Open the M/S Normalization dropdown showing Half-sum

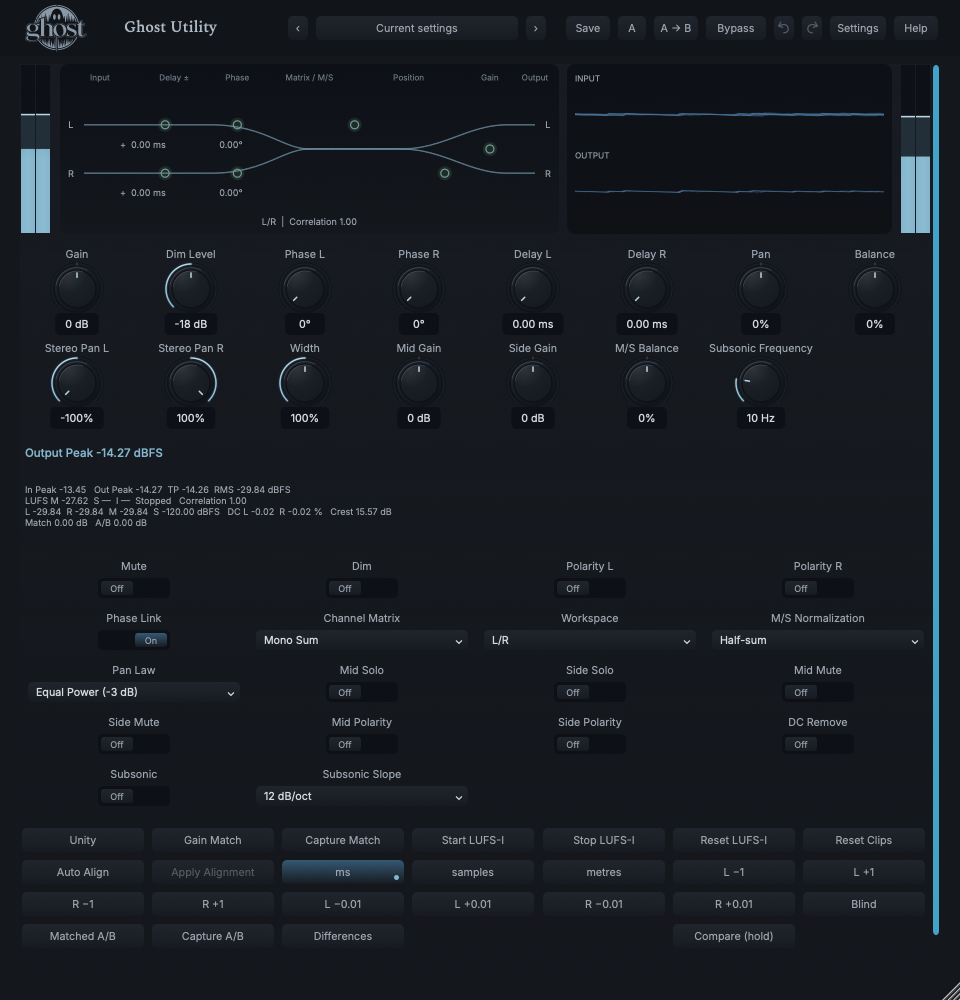818,640
